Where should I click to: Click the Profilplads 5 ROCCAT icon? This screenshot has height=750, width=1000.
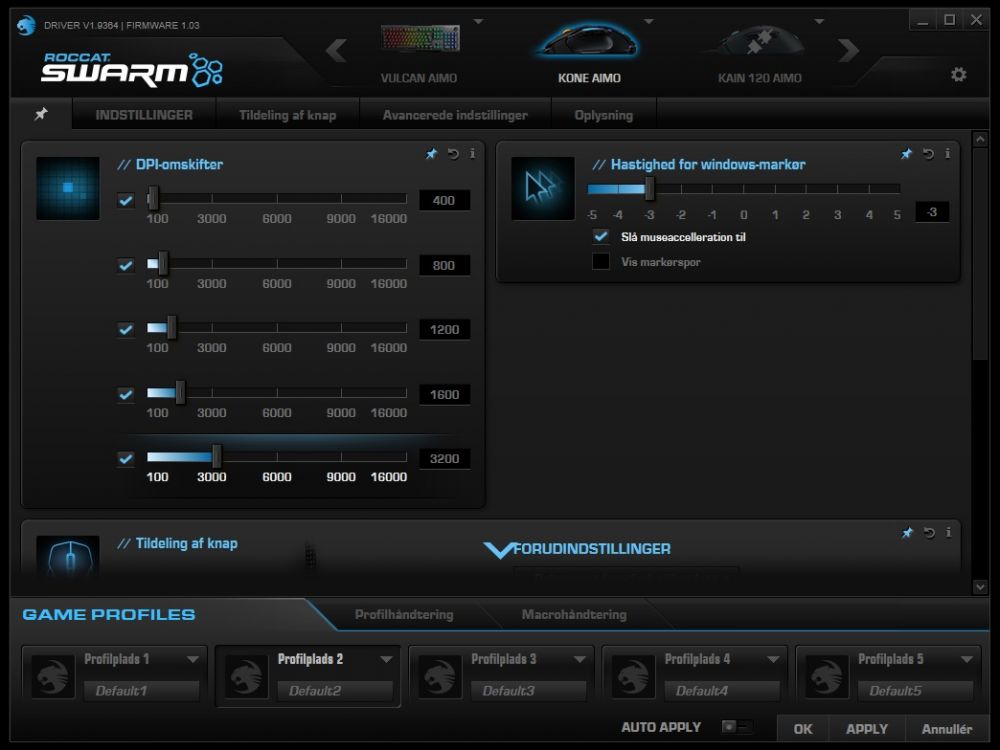tap(827, 675)
